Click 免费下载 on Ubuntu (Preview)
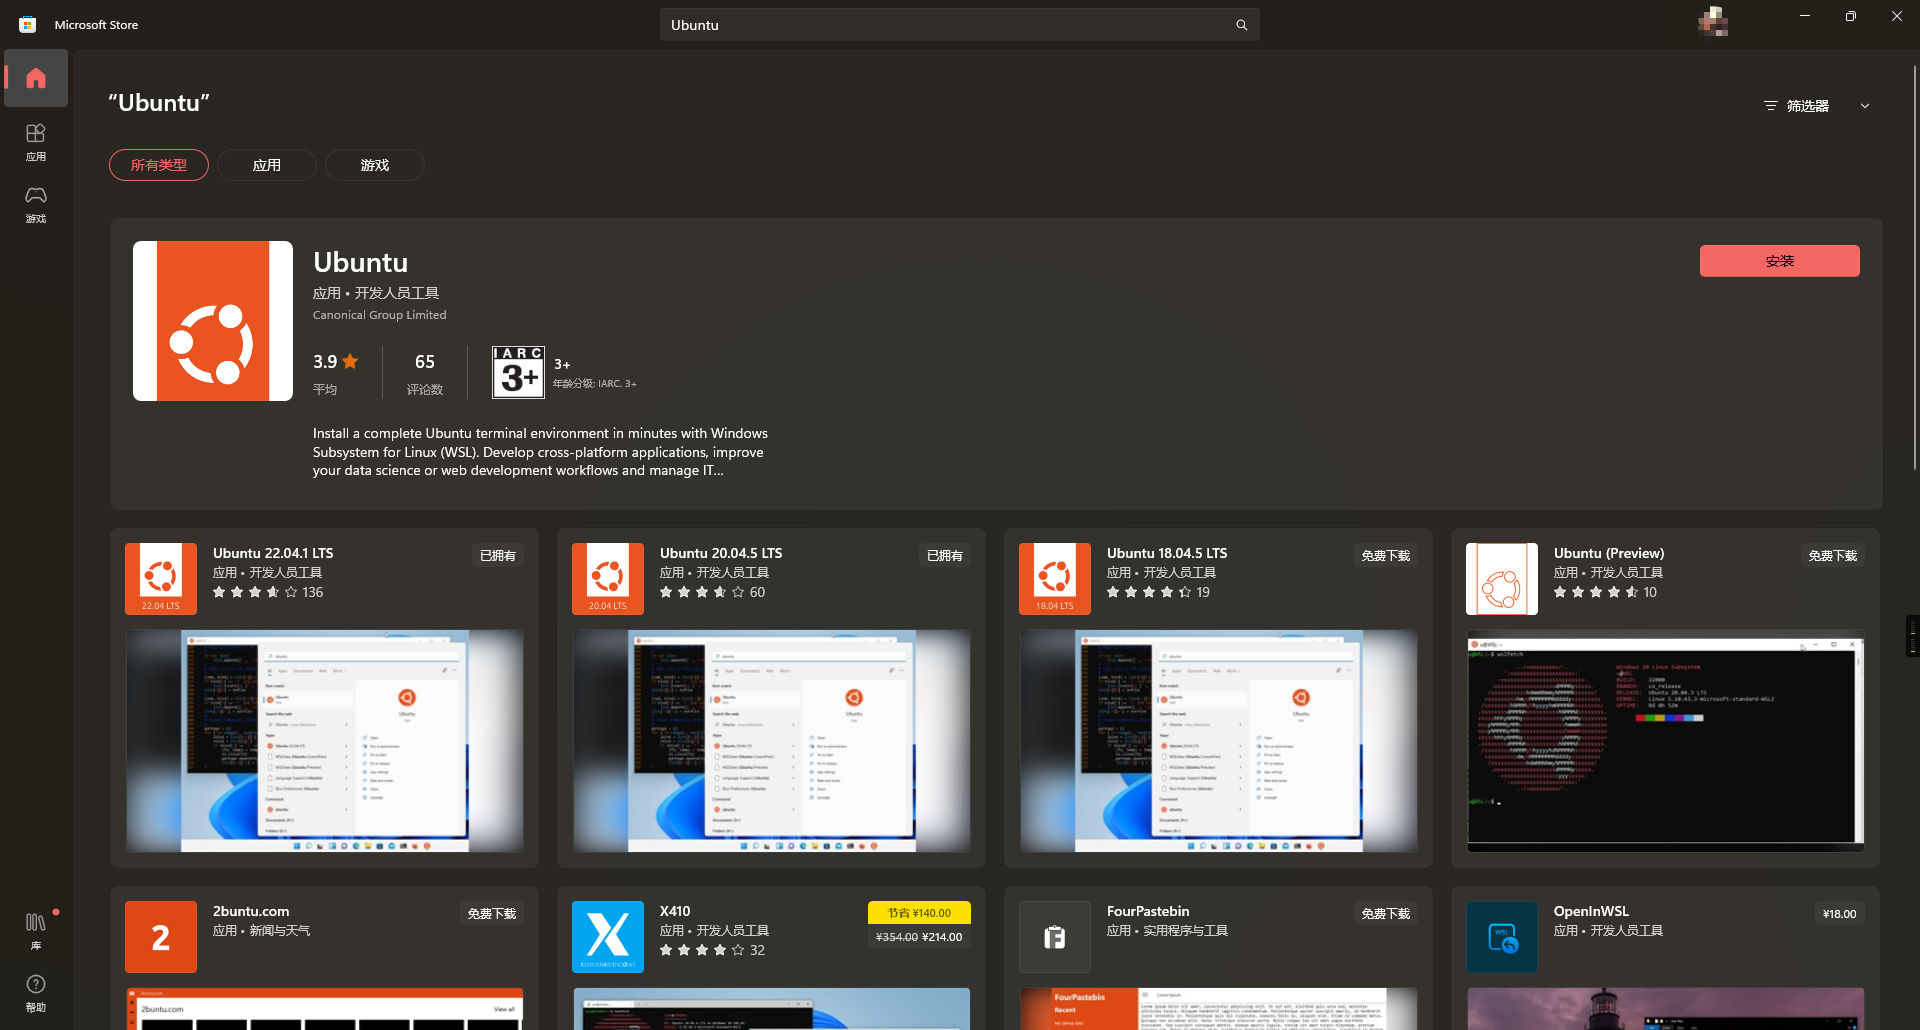The height and width of the screenshot is (1030, 1920). click(1833, 556)
